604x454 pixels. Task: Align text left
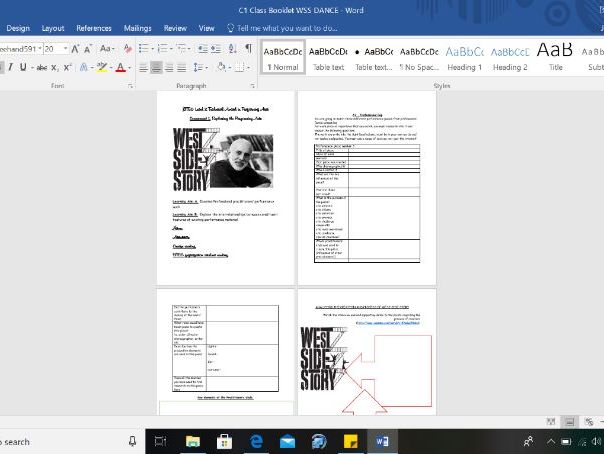point(143,68)
